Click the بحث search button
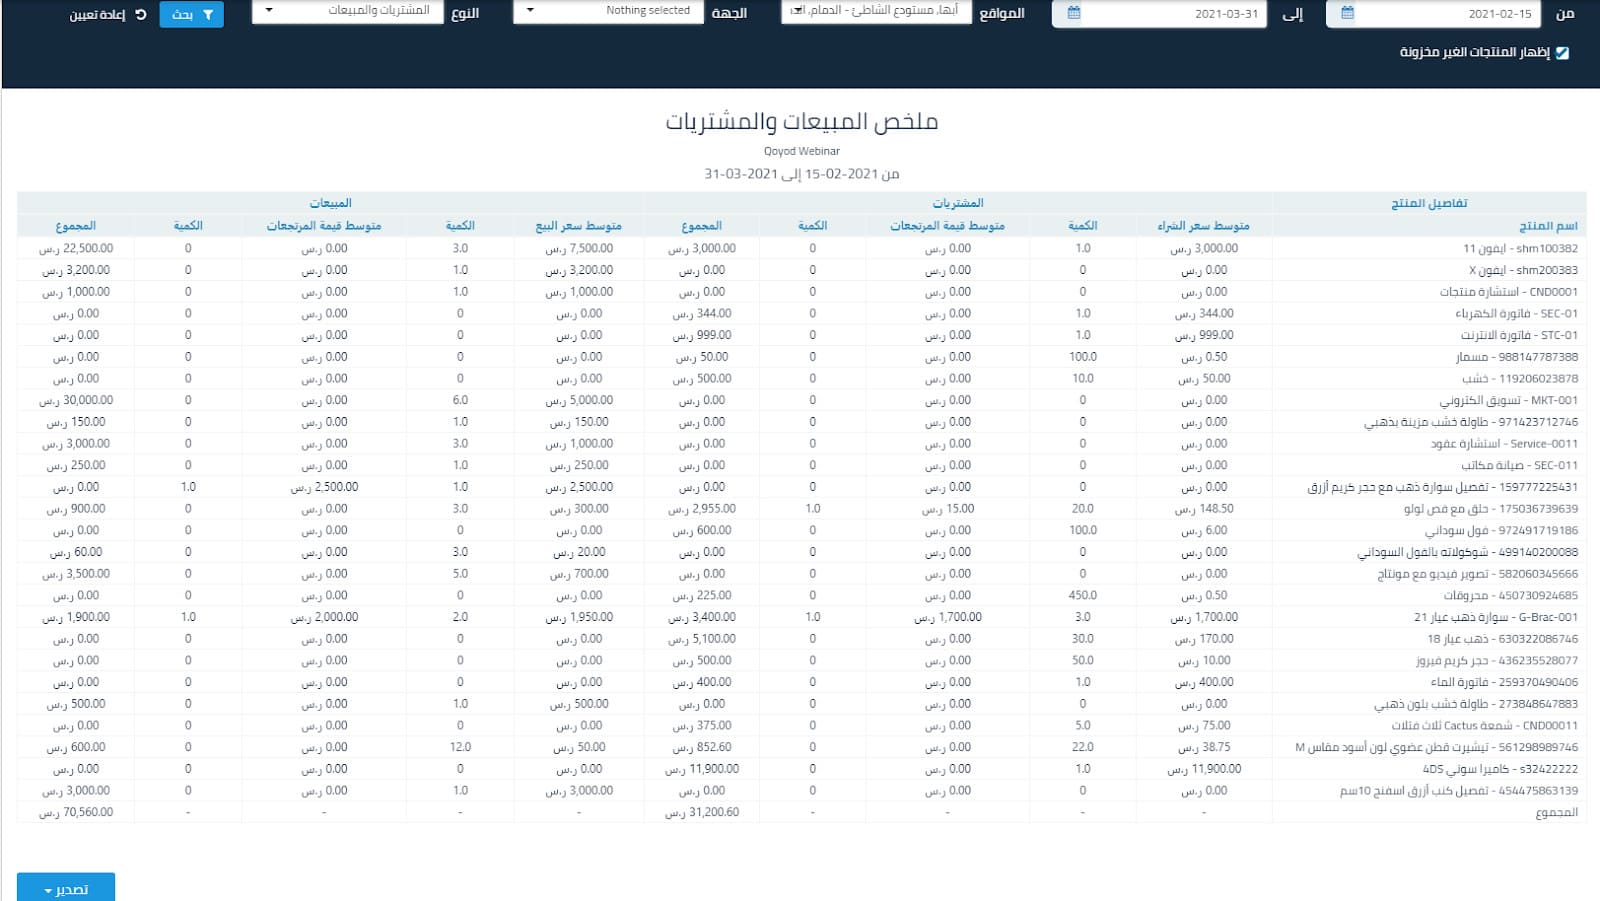This screenshot has height=901, width=1600. (191, 14)
